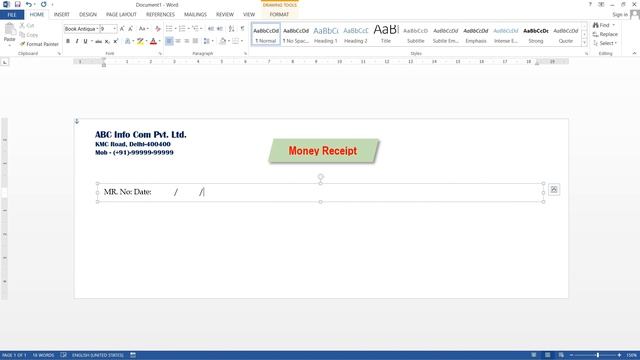Switch to the DESIGN tab
This screenshot has width=640, height=360.
(88, 15)
